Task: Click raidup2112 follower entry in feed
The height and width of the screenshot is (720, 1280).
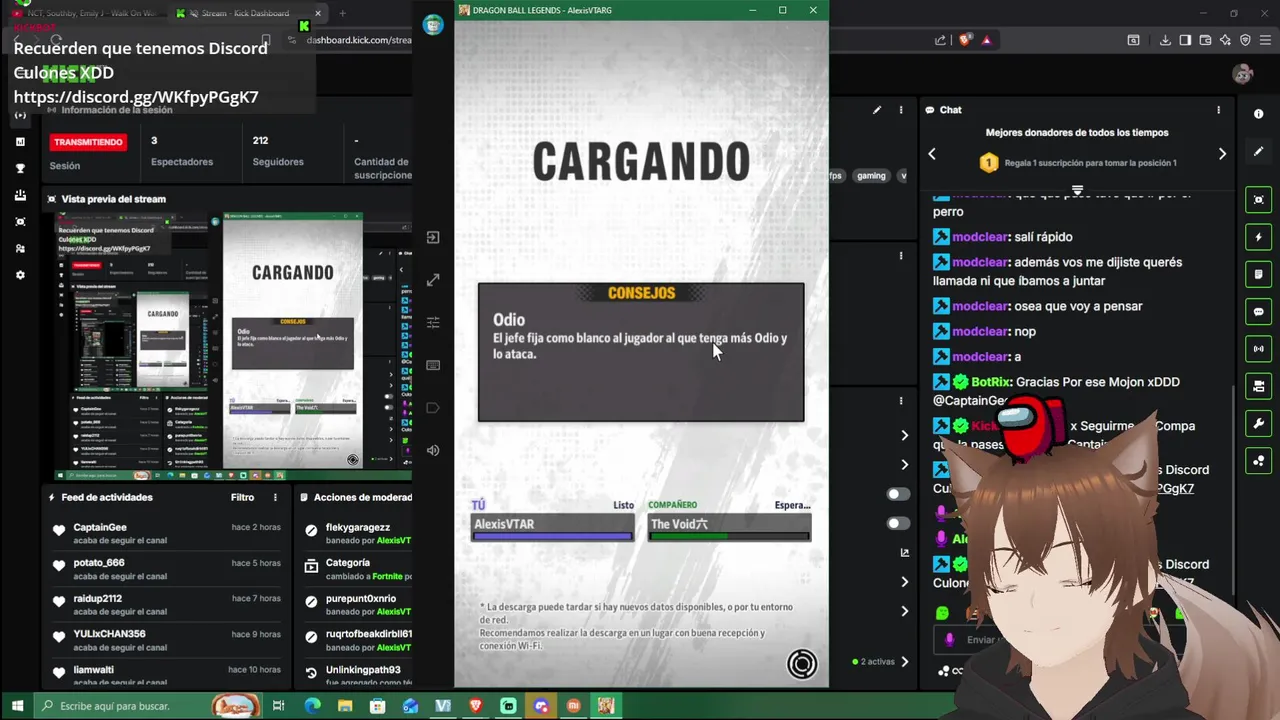Action: tap(168, 605)
